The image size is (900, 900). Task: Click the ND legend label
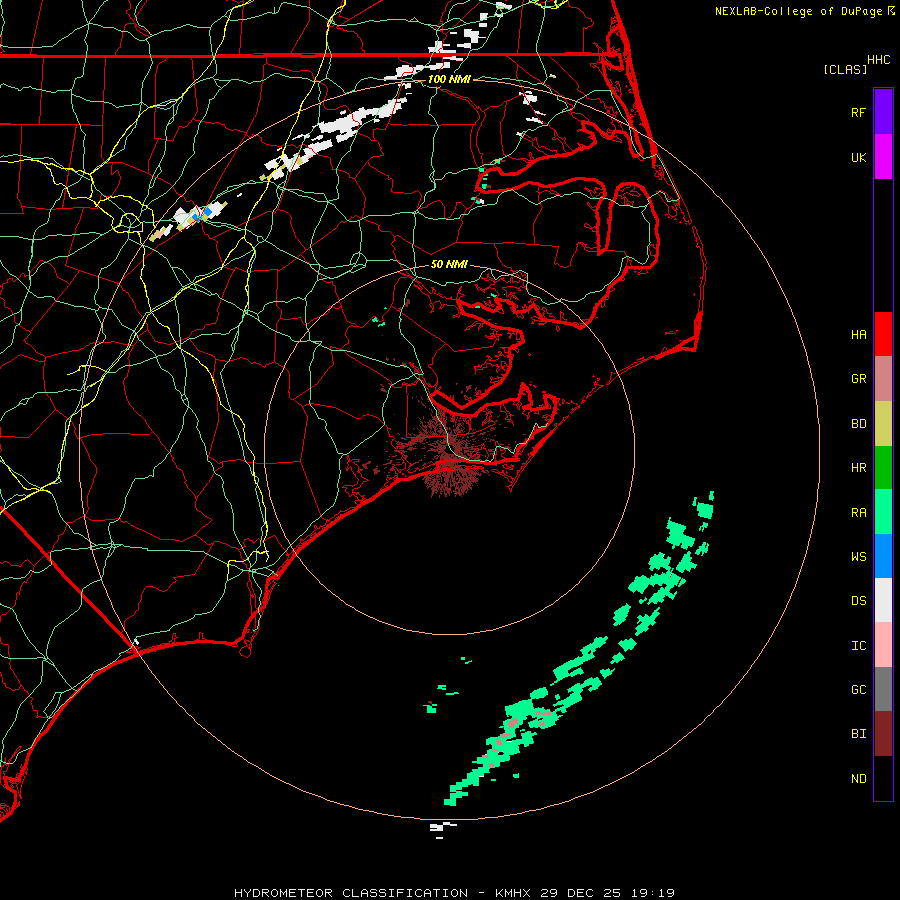click(x=858, y=779)
